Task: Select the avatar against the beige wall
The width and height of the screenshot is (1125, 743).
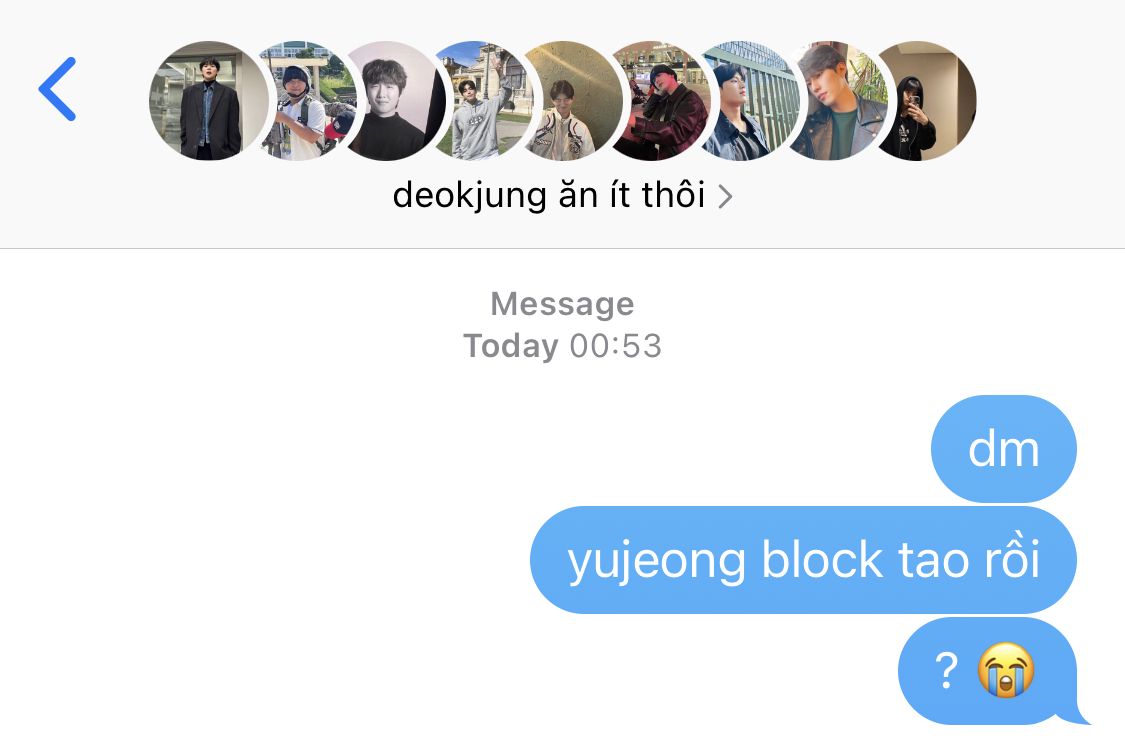Action: click(571, 100)
